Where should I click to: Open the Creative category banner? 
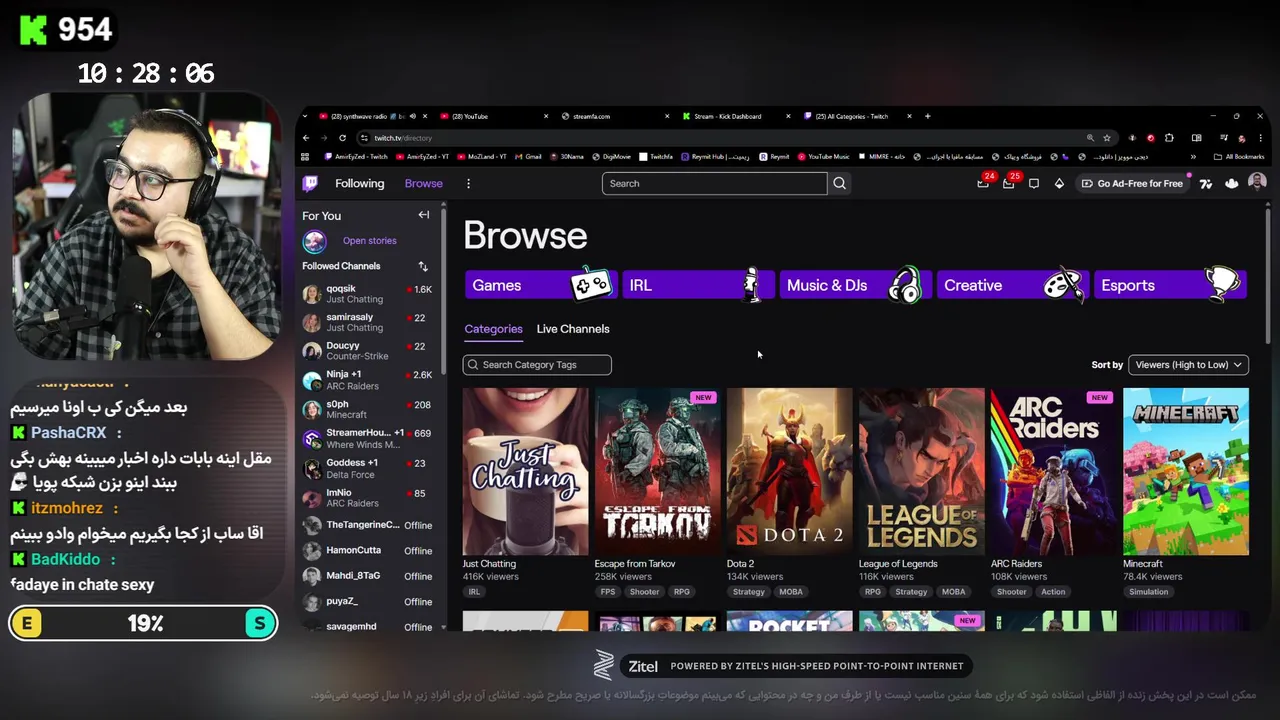tap(1012, 285)
